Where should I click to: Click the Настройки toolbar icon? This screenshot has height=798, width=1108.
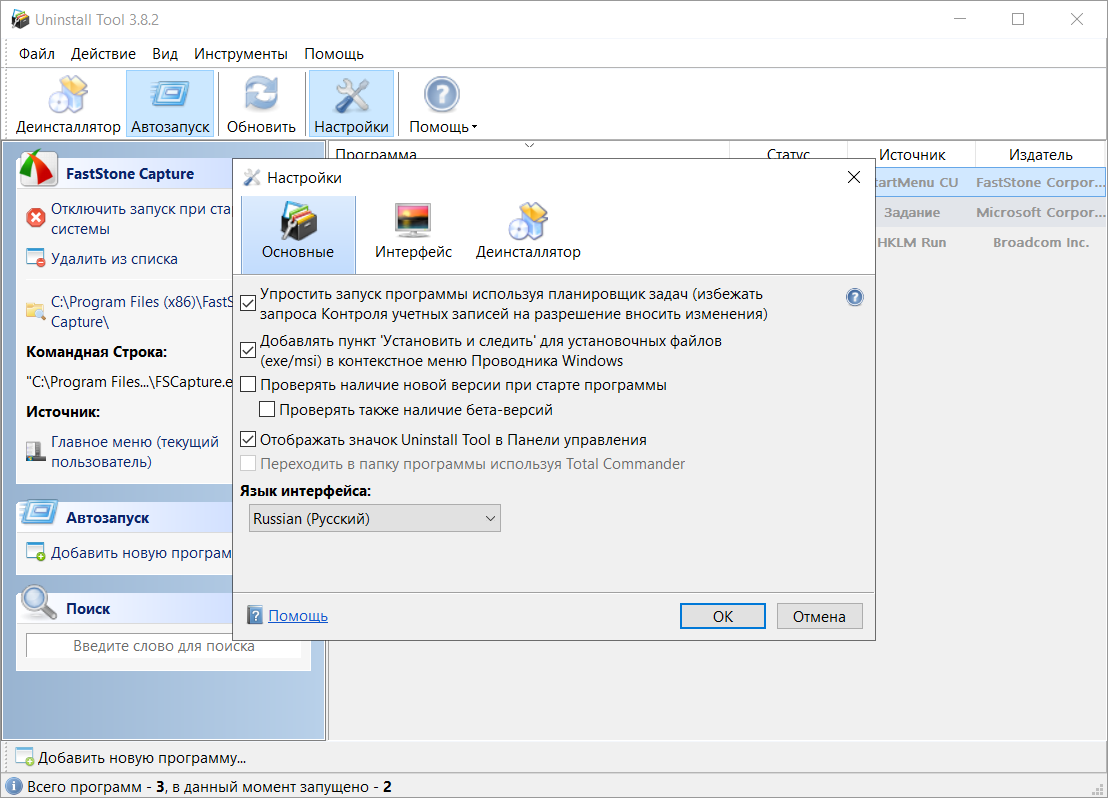pos(351,104)
